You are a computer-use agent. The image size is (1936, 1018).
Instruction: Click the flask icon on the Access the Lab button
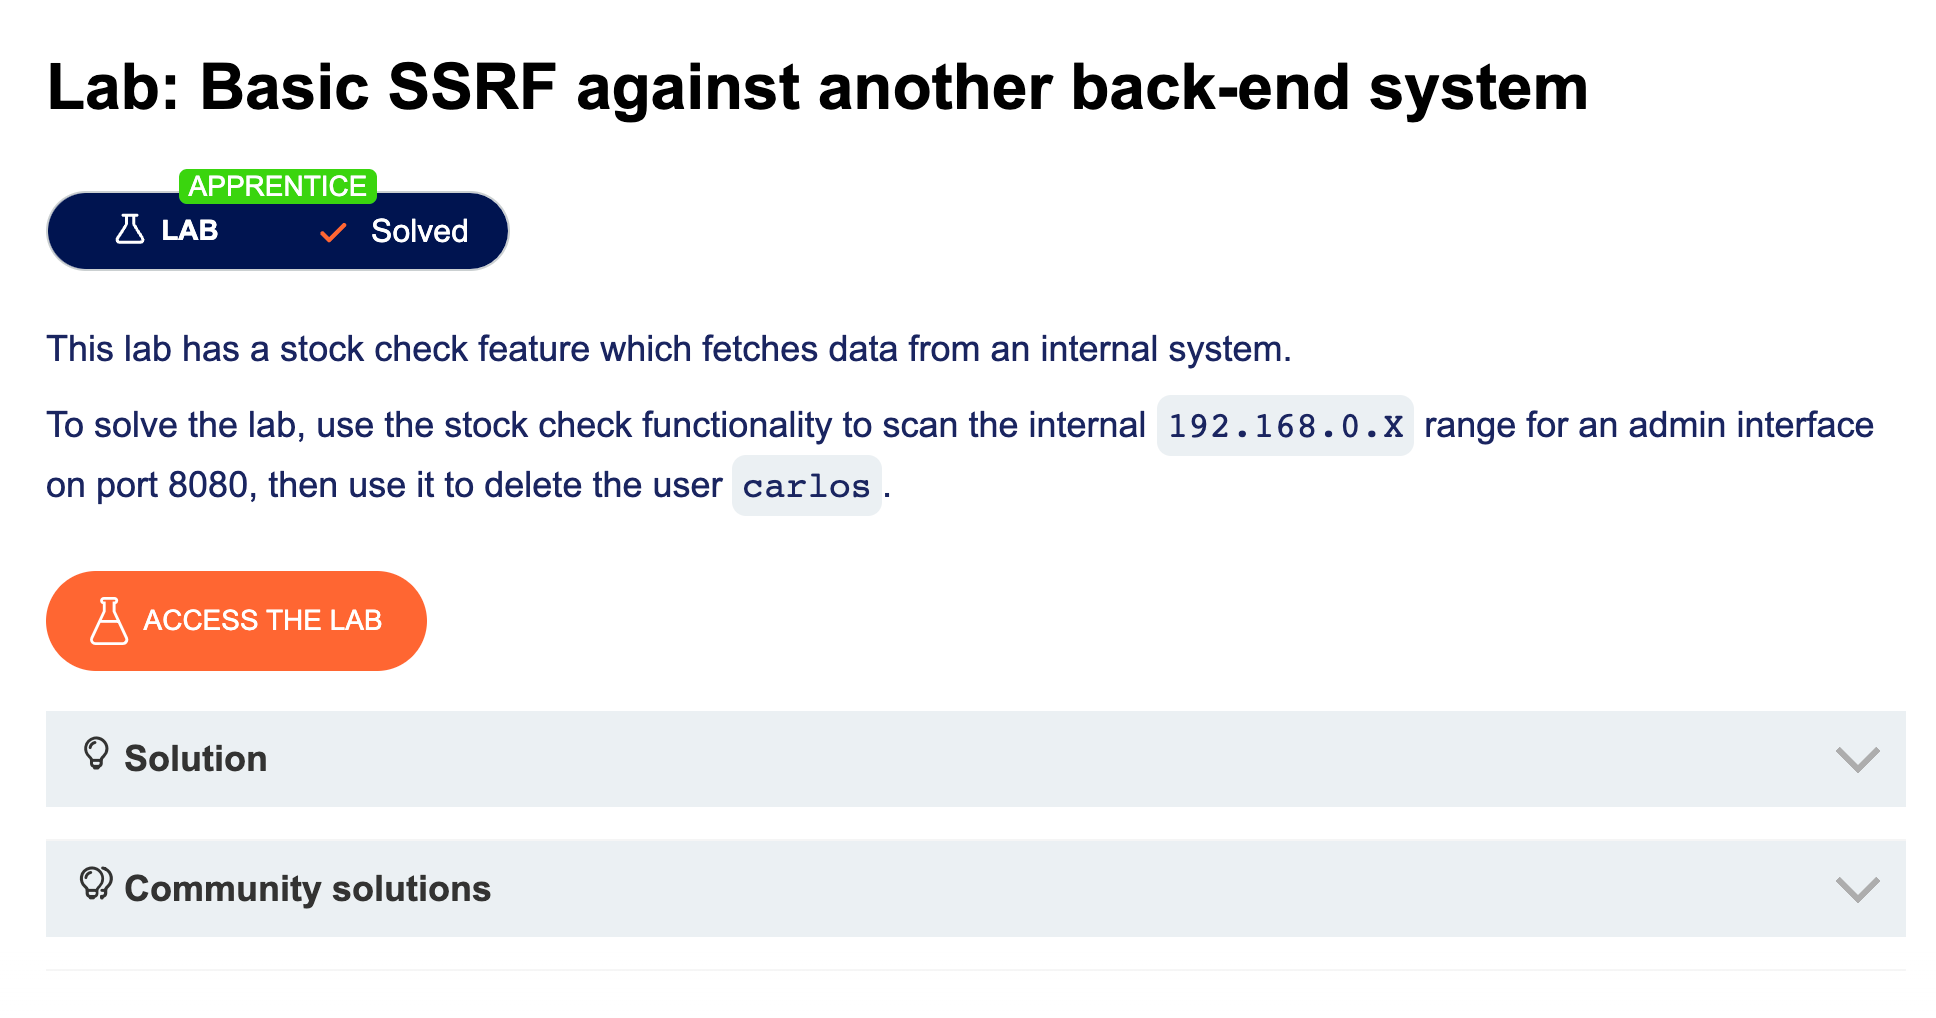pyautogui.click(x=109, y=621)
